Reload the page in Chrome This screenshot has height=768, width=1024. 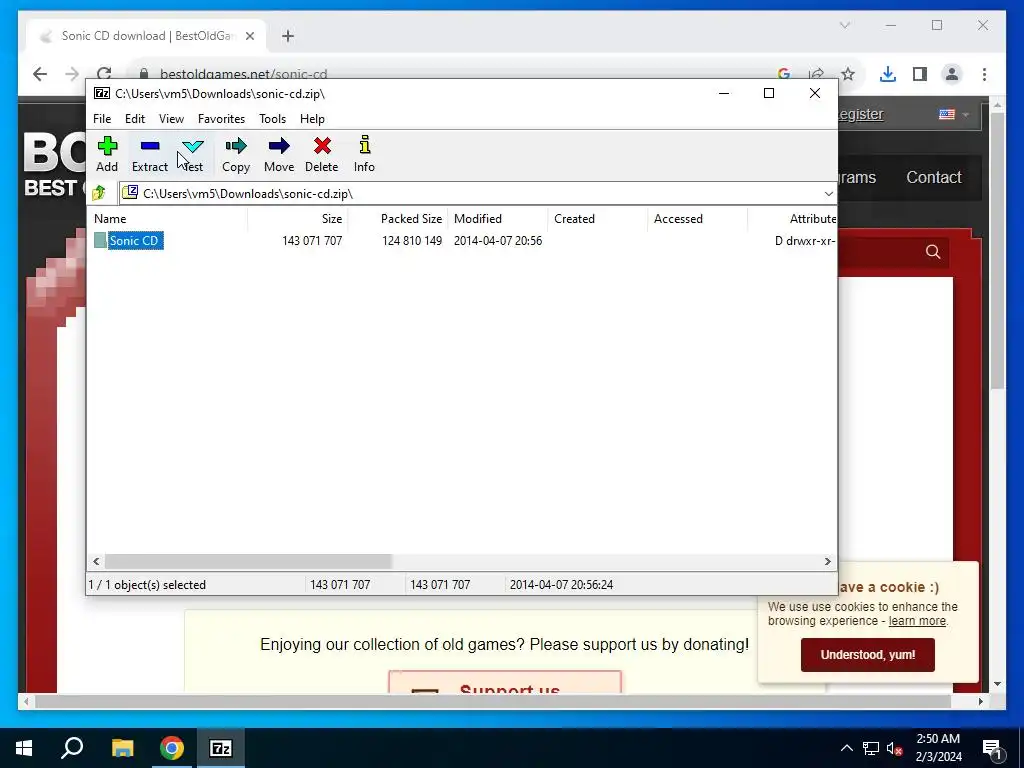pyautogui.click(x=104, y=73)
